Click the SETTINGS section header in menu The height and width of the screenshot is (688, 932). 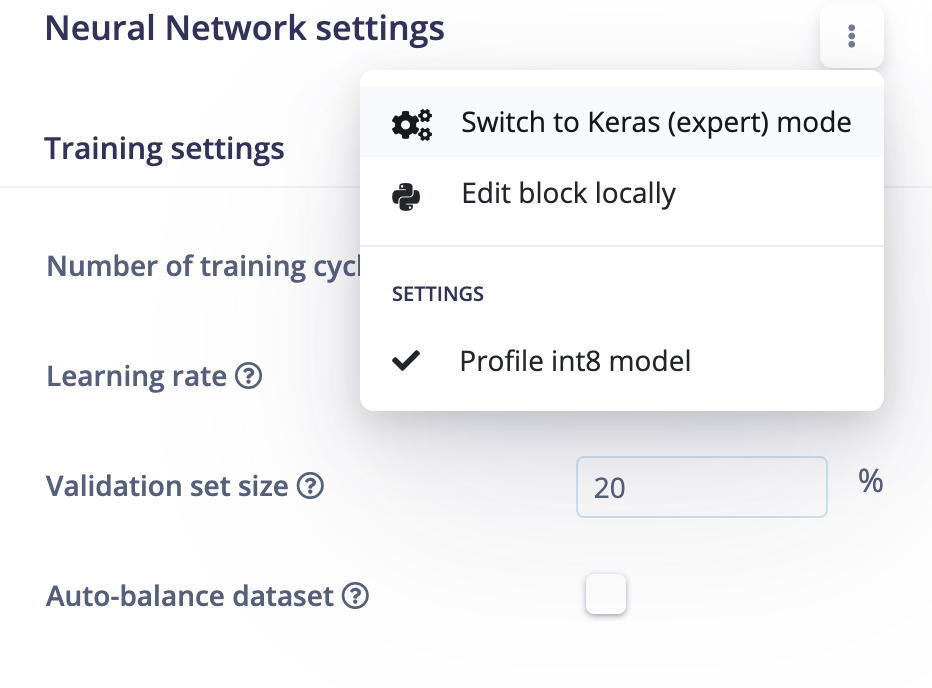437,294
